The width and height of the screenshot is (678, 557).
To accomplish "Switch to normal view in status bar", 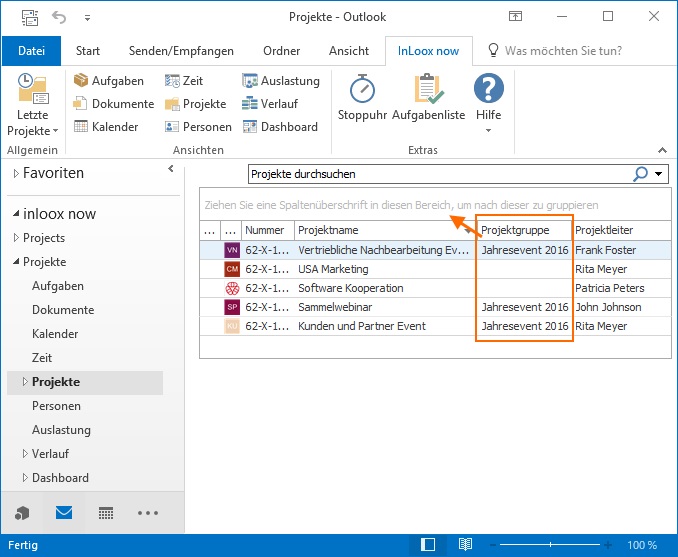I will pyautogui.click(x=428, y=545).
